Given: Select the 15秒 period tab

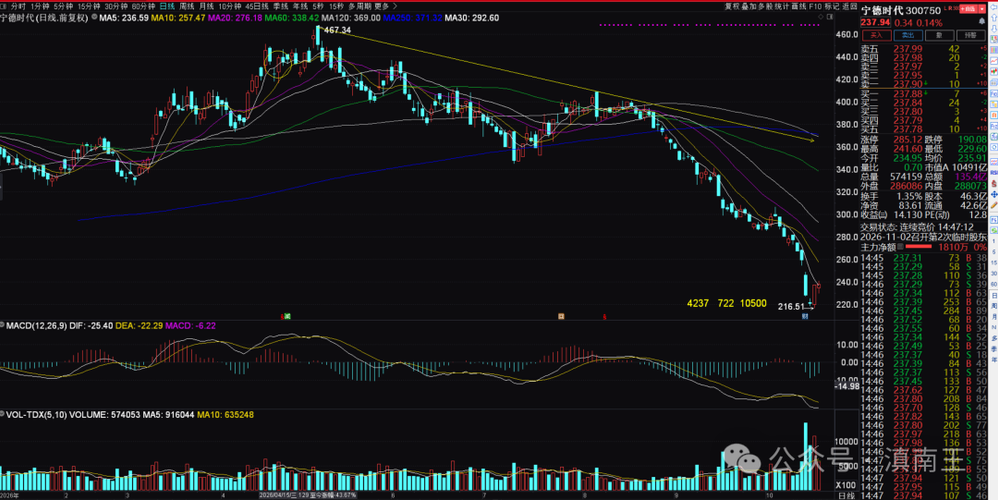Looking at the screenshot, I should coord(336,6).
